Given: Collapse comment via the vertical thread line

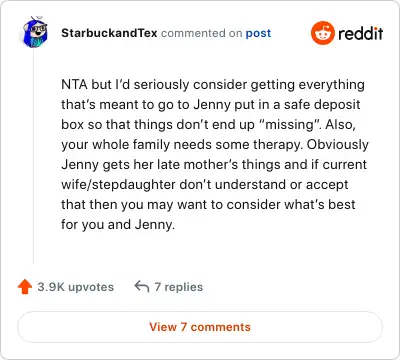Looking at the screenshot, I should tap(33, 157).
